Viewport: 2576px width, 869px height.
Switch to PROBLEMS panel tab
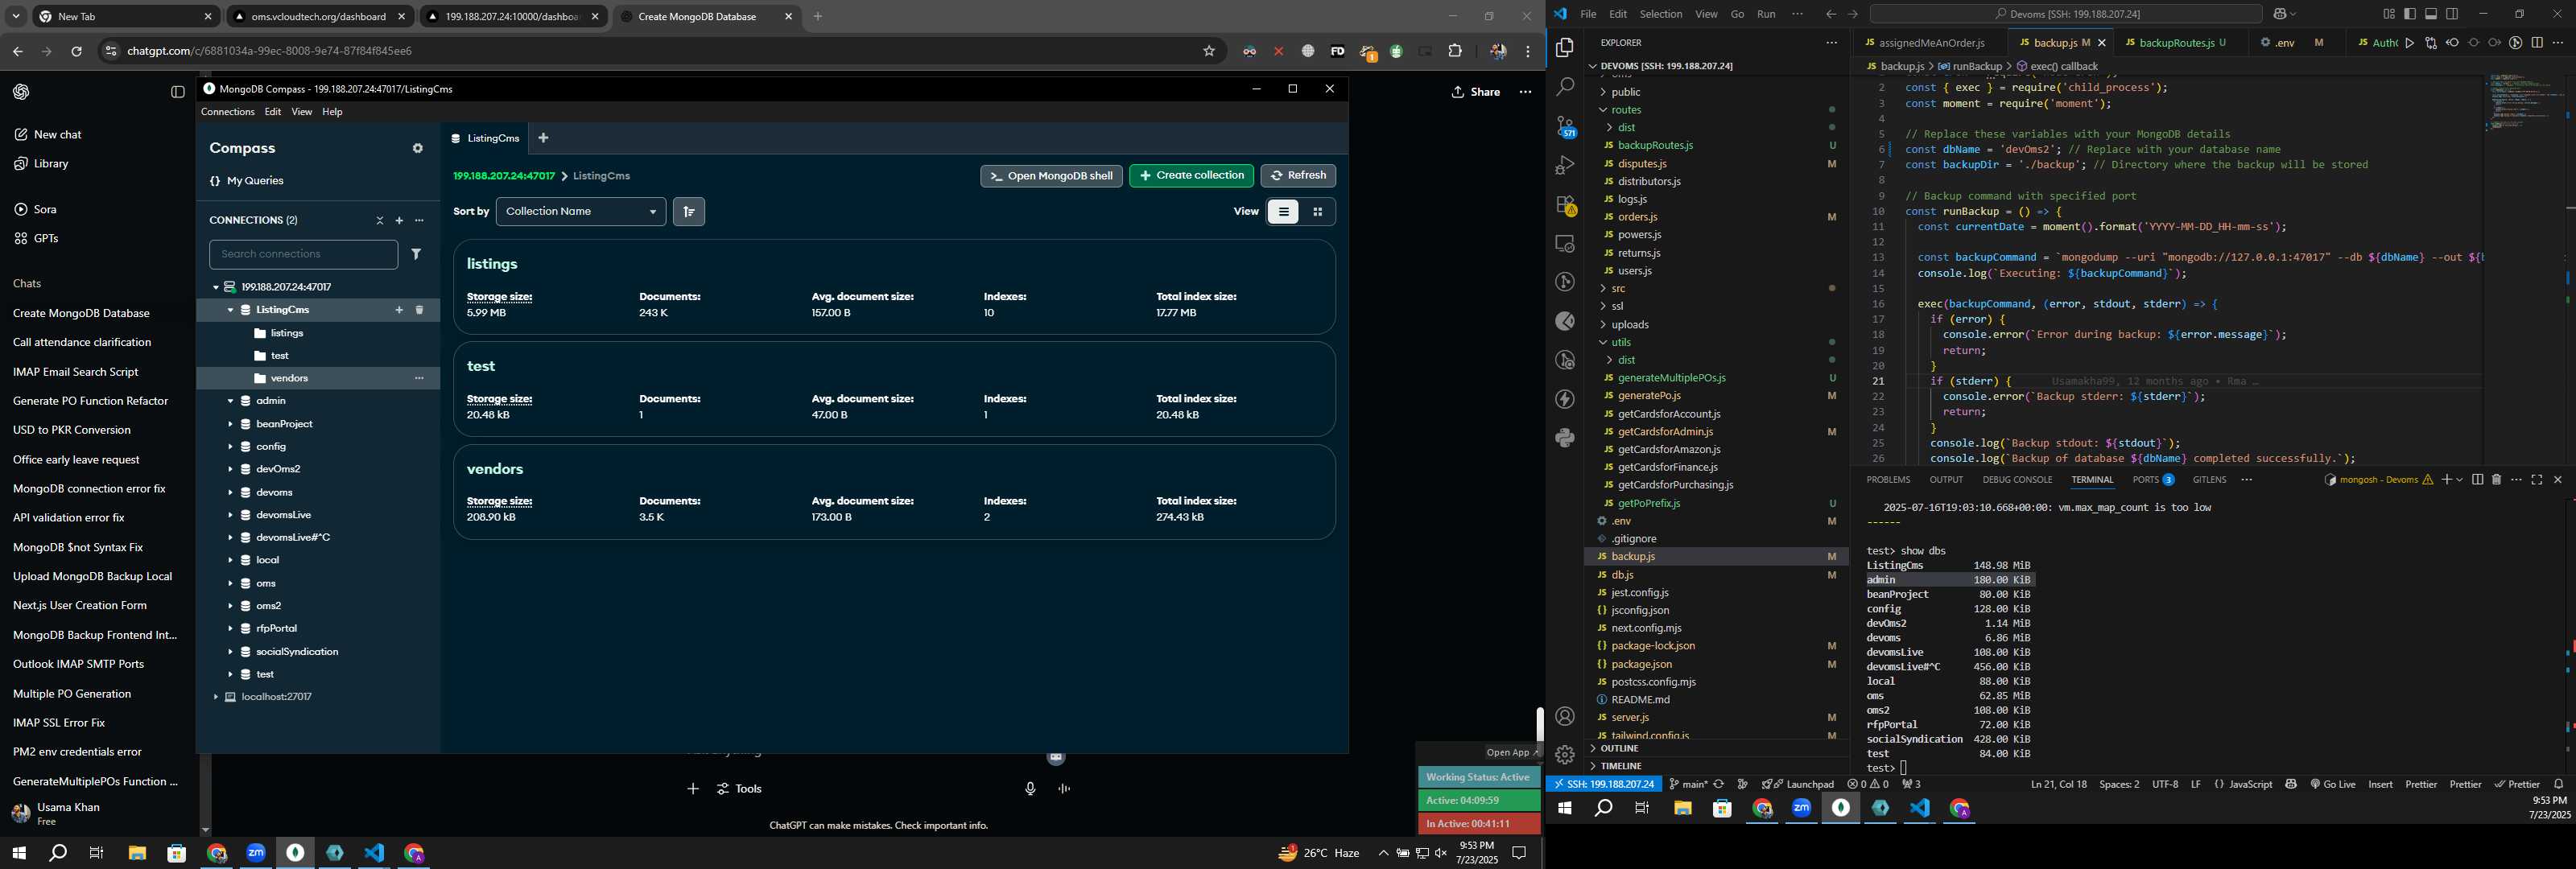click(x=1888, y=480)
